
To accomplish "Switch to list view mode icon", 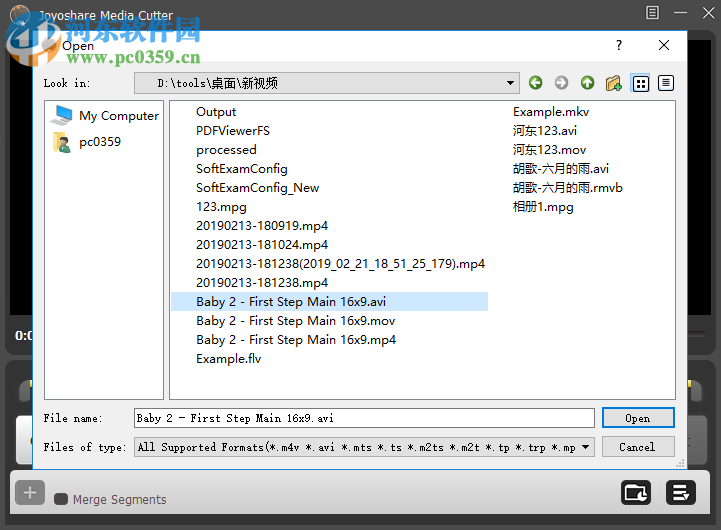I will pos(641,83).
